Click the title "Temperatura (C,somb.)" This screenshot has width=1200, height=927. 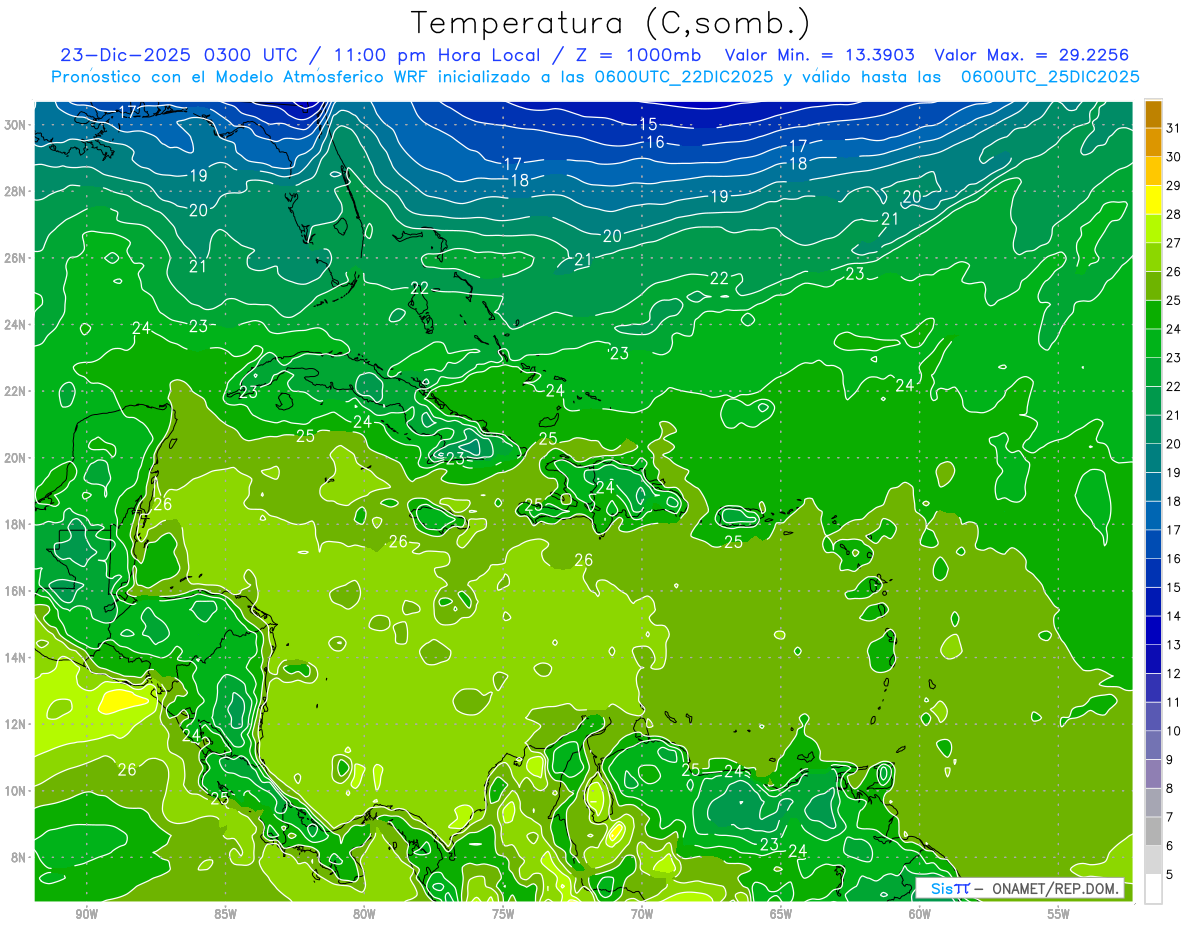(611, 23)
